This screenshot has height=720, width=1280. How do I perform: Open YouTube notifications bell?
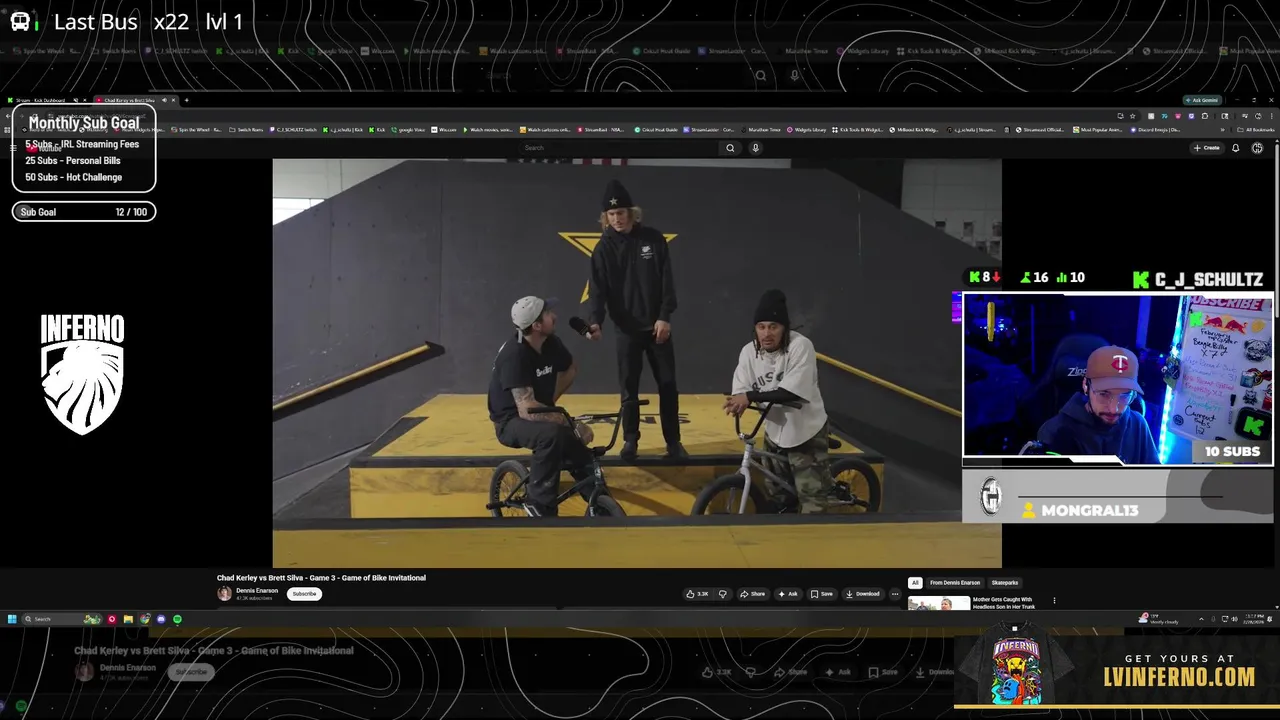point(1236,148)
